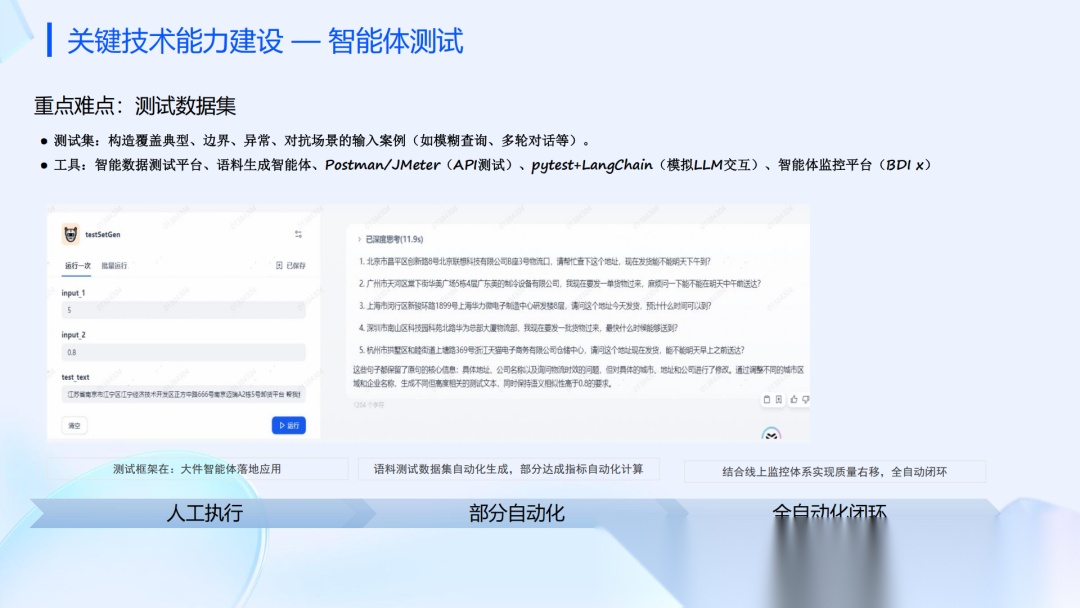Click the 1204 个字符 character count

point(368,405)
